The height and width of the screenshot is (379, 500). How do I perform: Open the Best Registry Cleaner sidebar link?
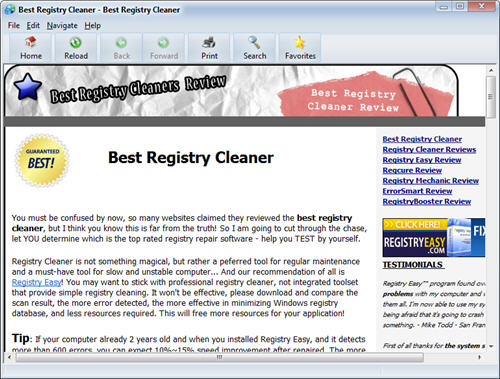[x=422, y=139]
